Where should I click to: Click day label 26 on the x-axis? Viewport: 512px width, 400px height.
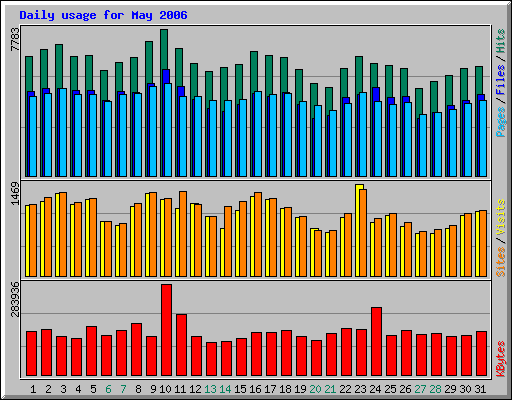click(x=405, y=389)
